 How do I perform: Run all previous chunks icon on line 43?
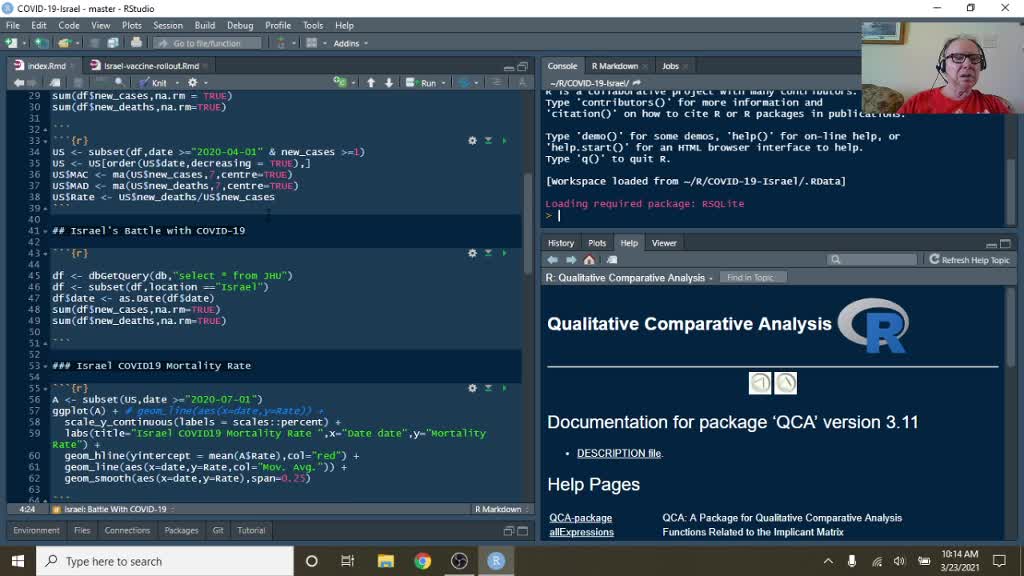coord(488,253)
